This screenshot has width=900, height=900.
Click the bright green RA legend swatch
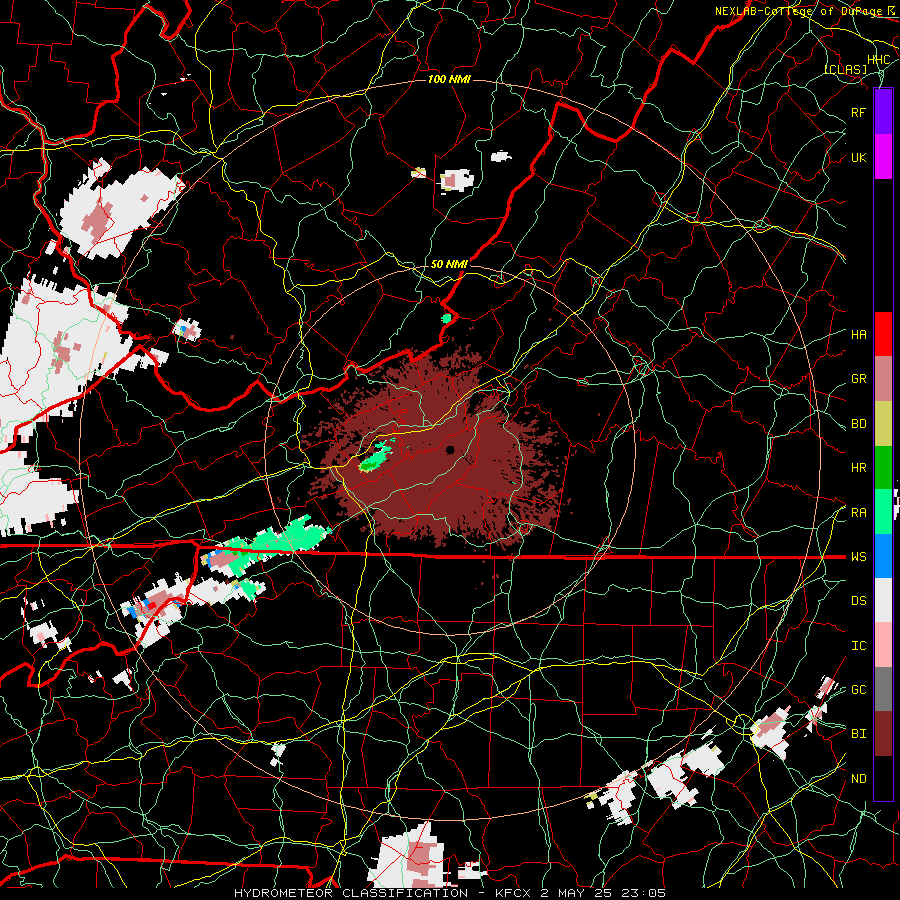click(x=883, y=512)
